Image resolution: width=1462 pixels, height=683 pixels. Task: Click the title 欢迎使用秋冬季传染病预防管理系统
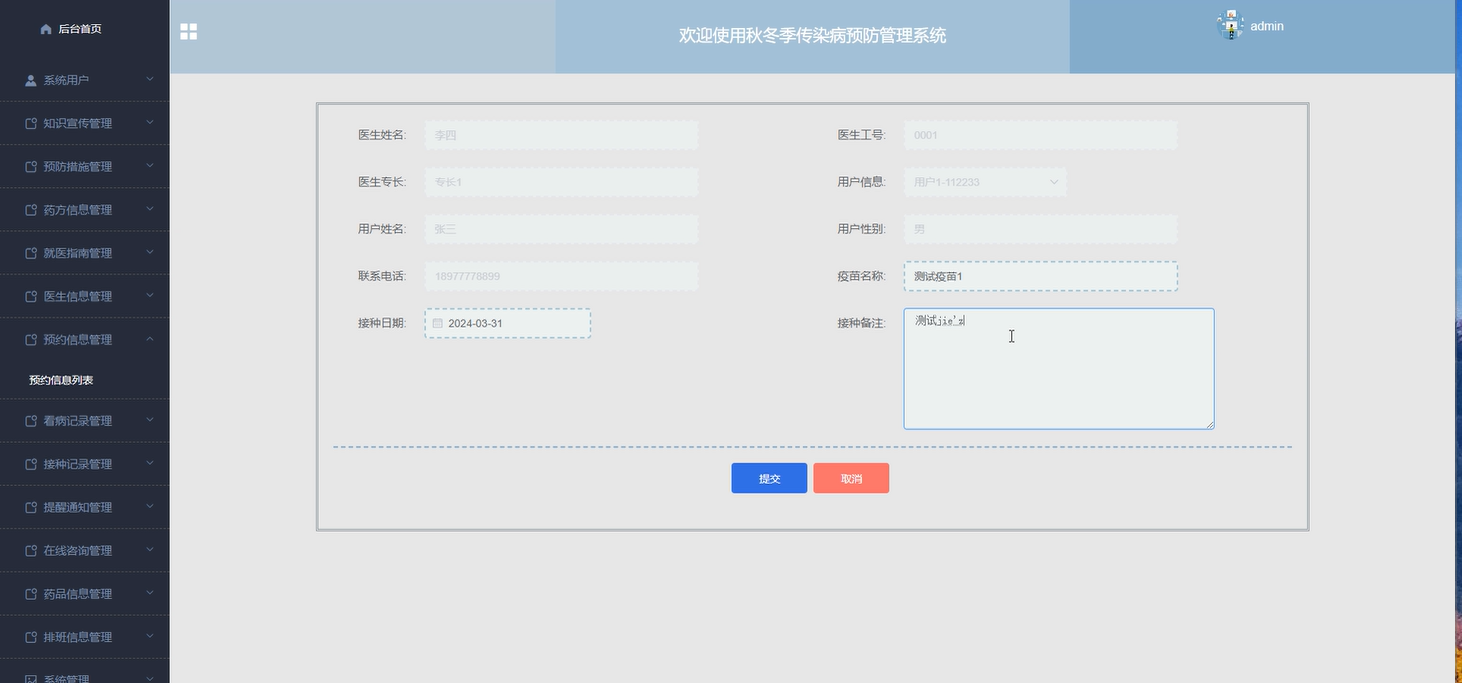[x=813, y=36]
